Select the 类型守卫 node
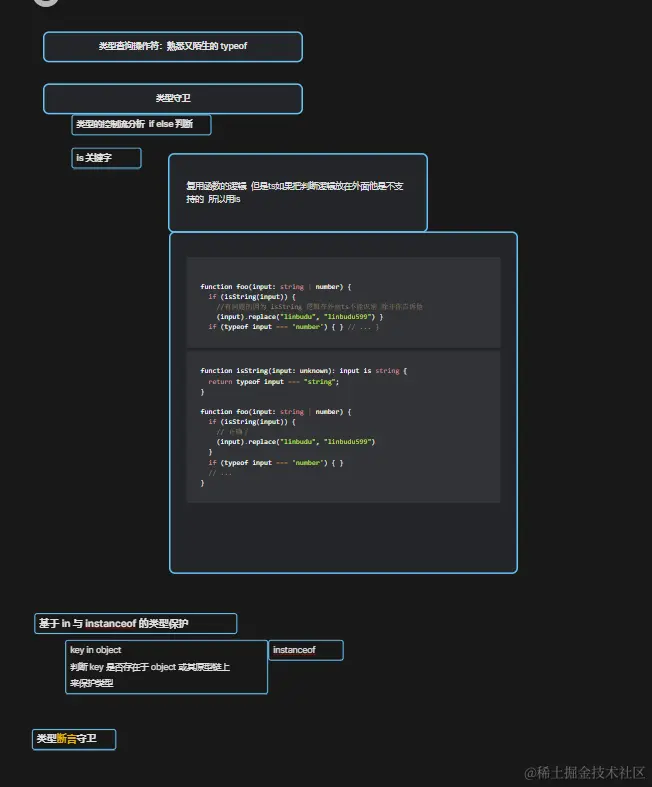 point(172,99)
